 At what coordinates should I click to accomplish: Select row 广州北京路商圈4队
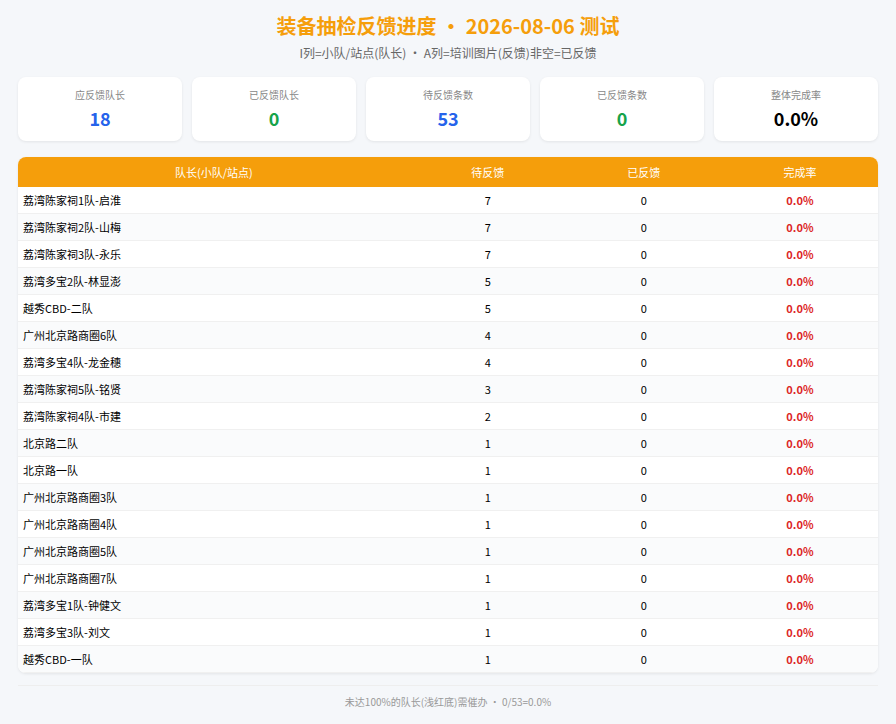[x=448, y=525]
